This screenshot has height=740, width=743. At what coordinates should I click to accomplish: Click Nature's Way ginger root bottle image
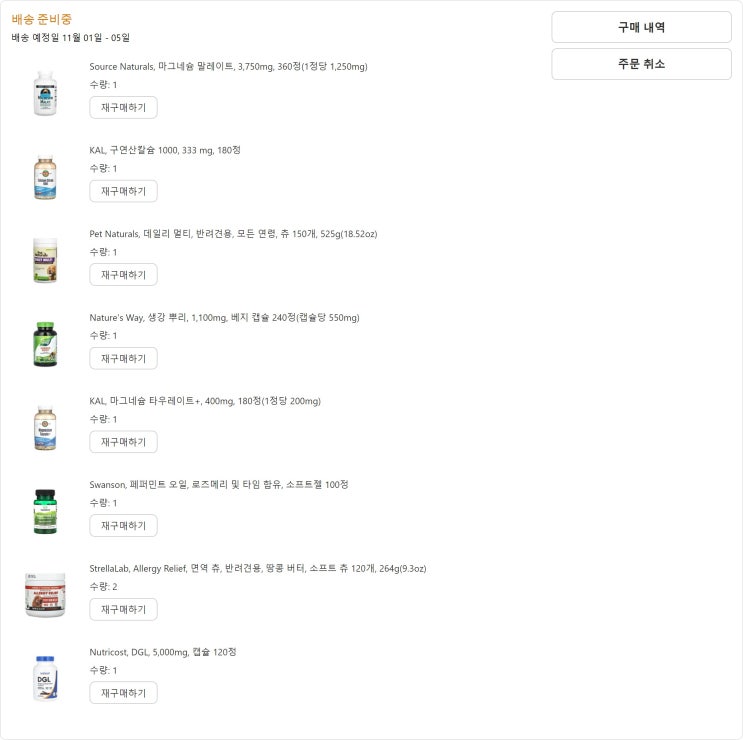click(x=45, y=344)
